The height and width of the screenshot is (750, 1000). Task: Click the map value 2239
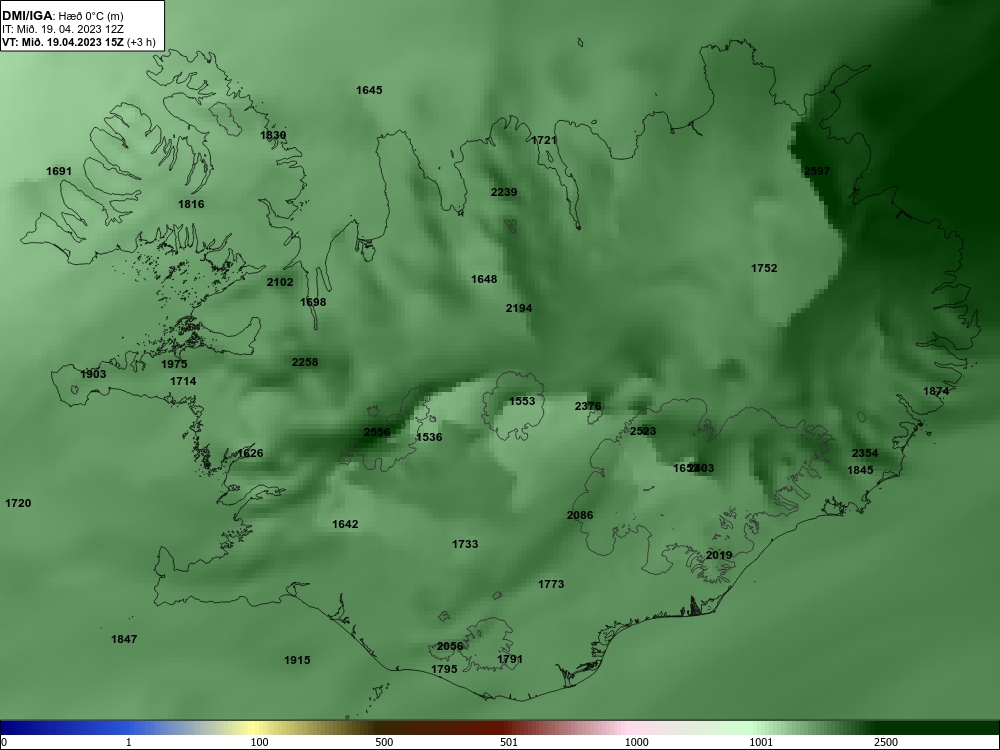[x=504, y=192]
